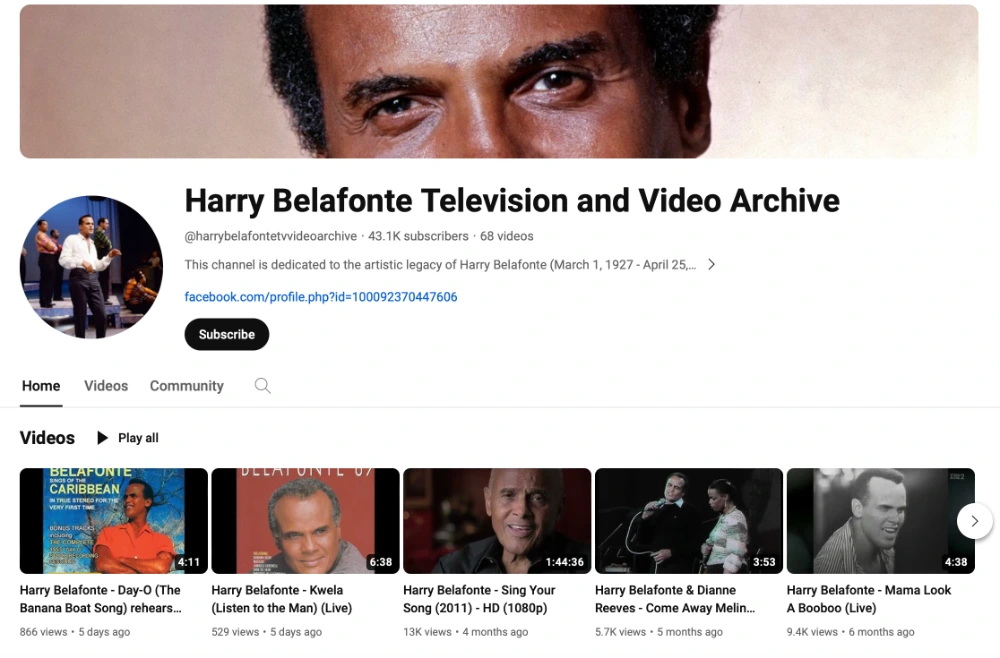The width and height of the screenshot is (1000, 658).
Task: Click the Play all label
Action: click(x=138, y=438)
